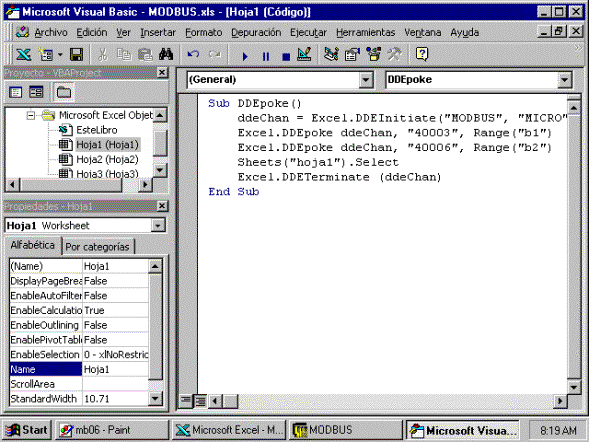Image resolution: width=589 pixels, height=442 pixels.
Task: Click the ScrollArea property value field
Action: [x=115, y=384]
